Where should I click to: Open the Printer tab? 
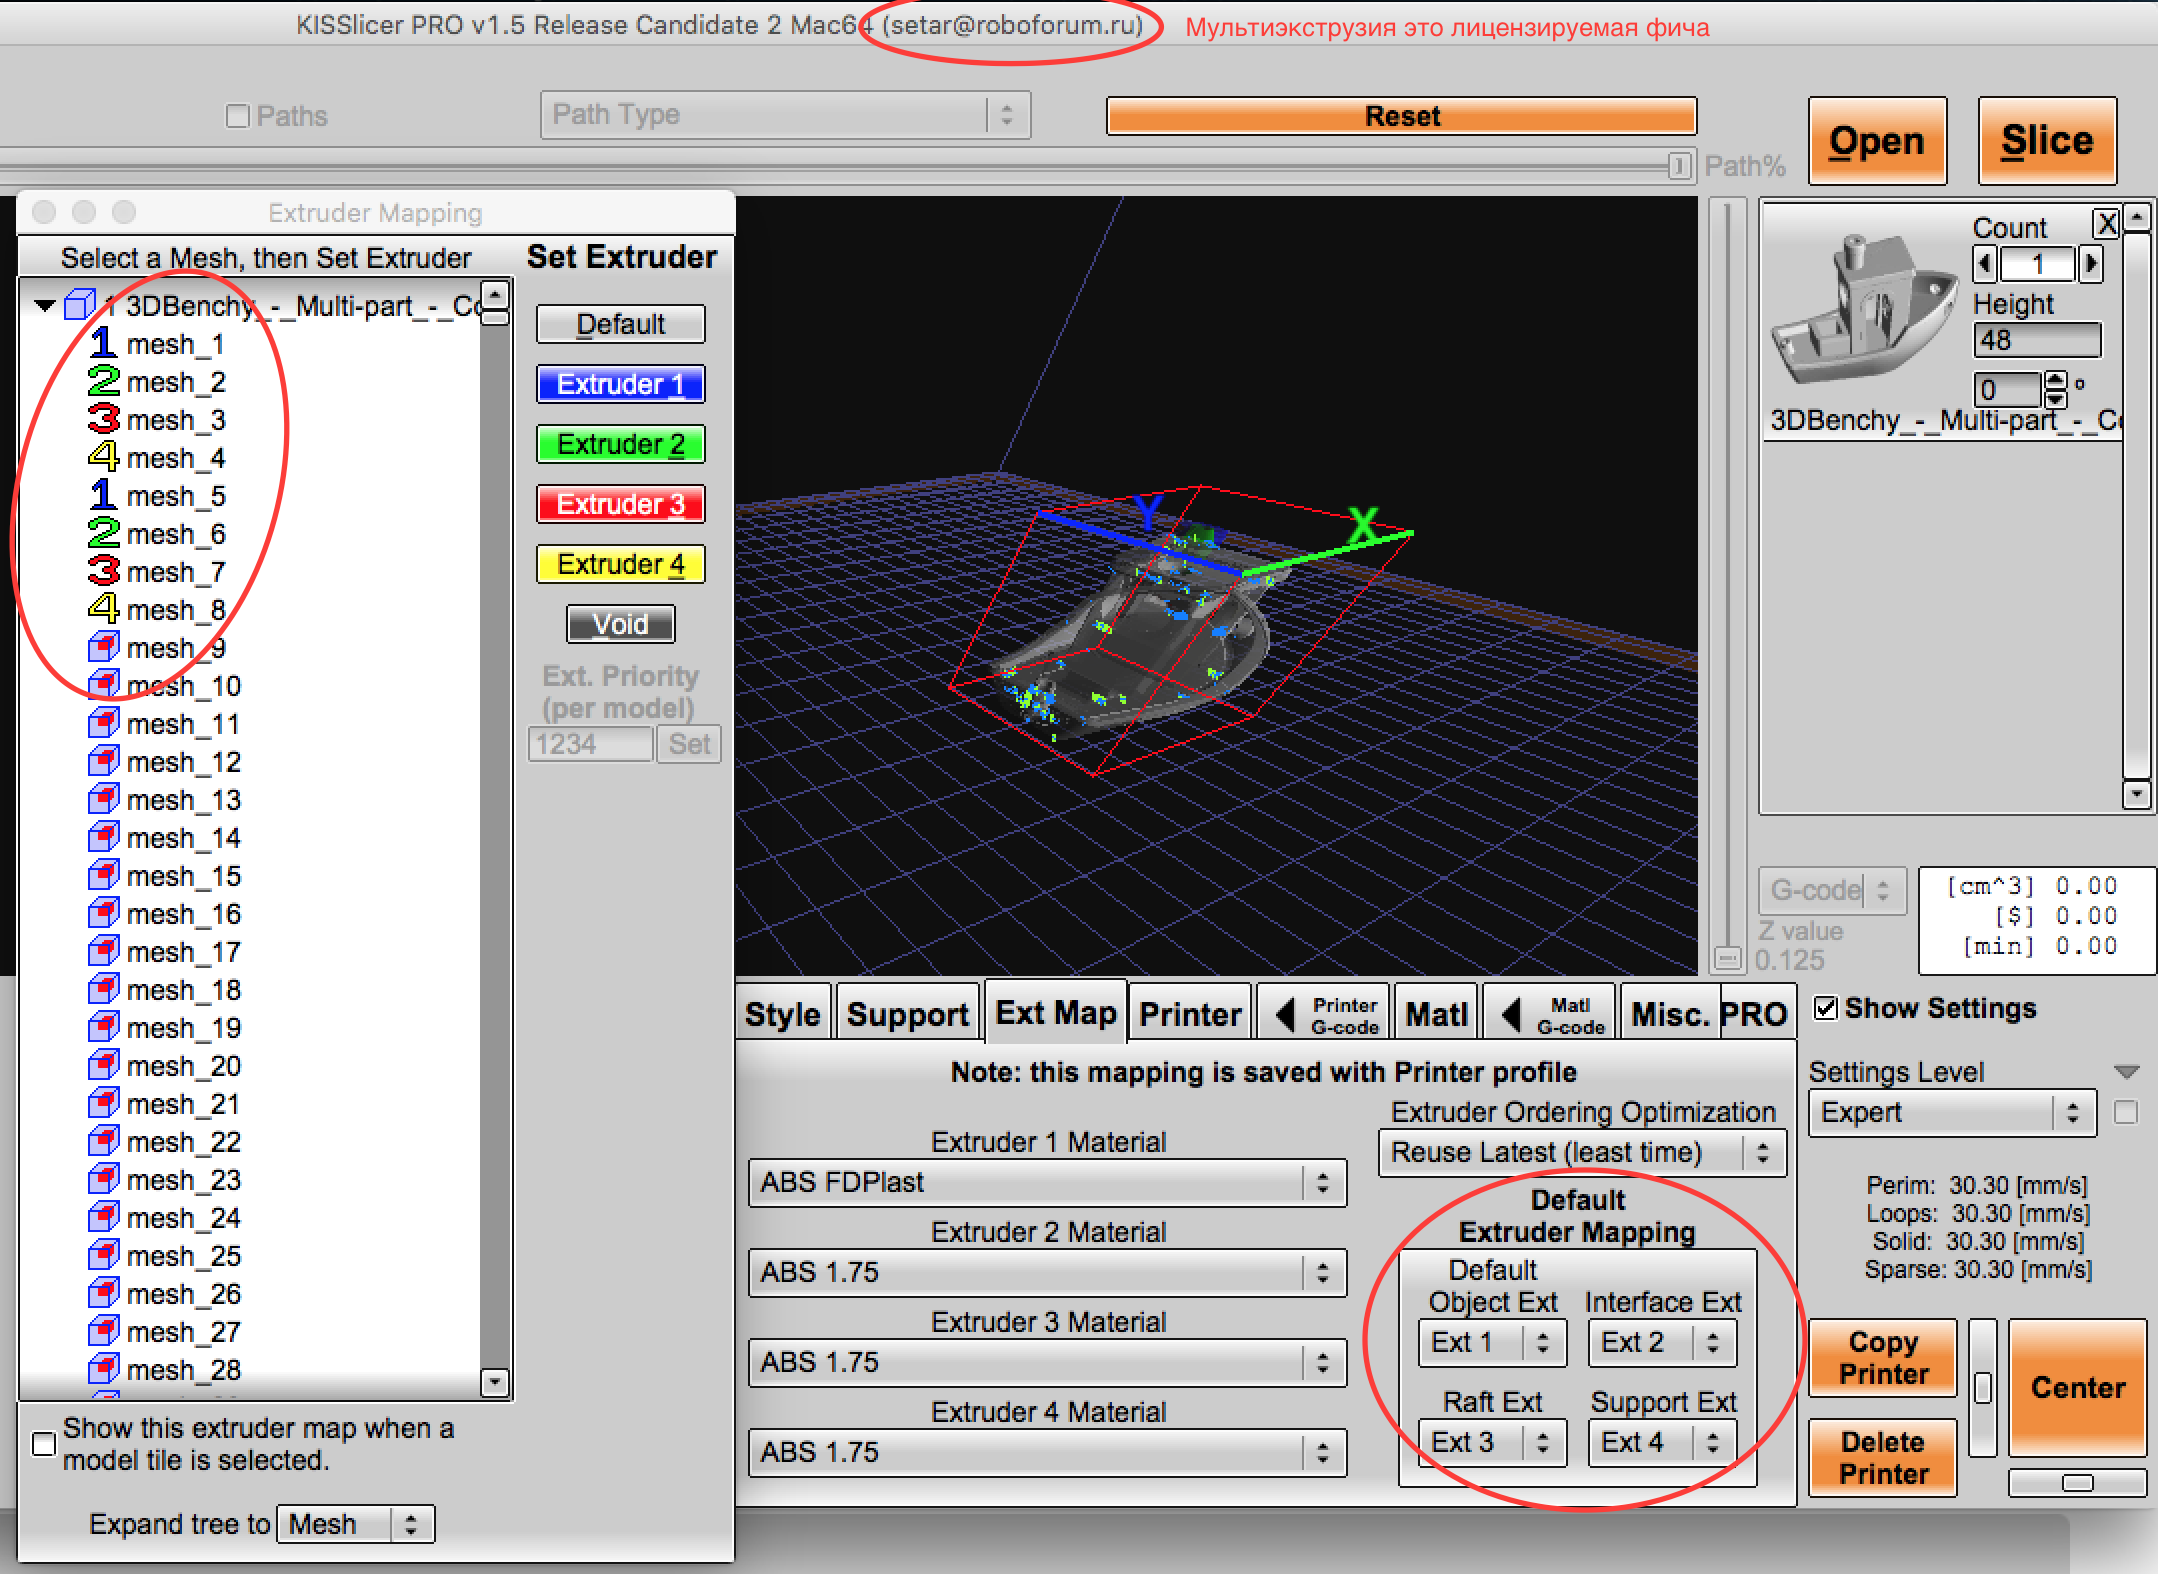click(1190, 1014)
